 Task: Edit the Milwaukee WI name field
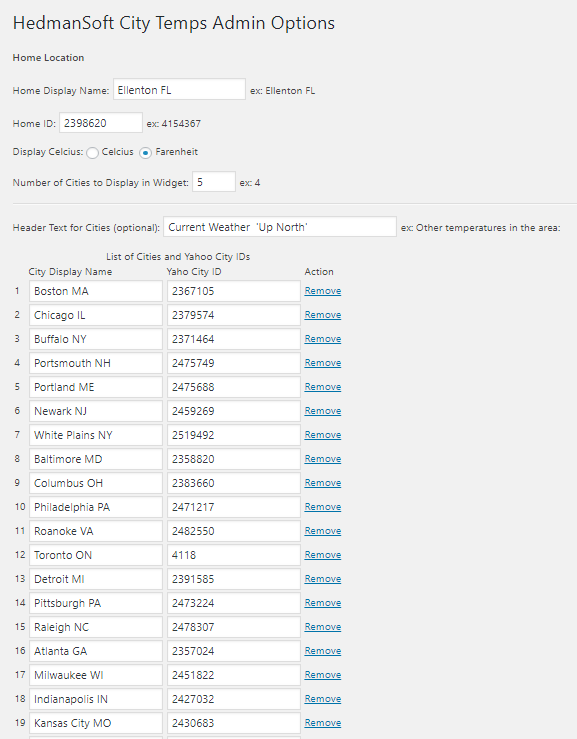pos(96,676)
